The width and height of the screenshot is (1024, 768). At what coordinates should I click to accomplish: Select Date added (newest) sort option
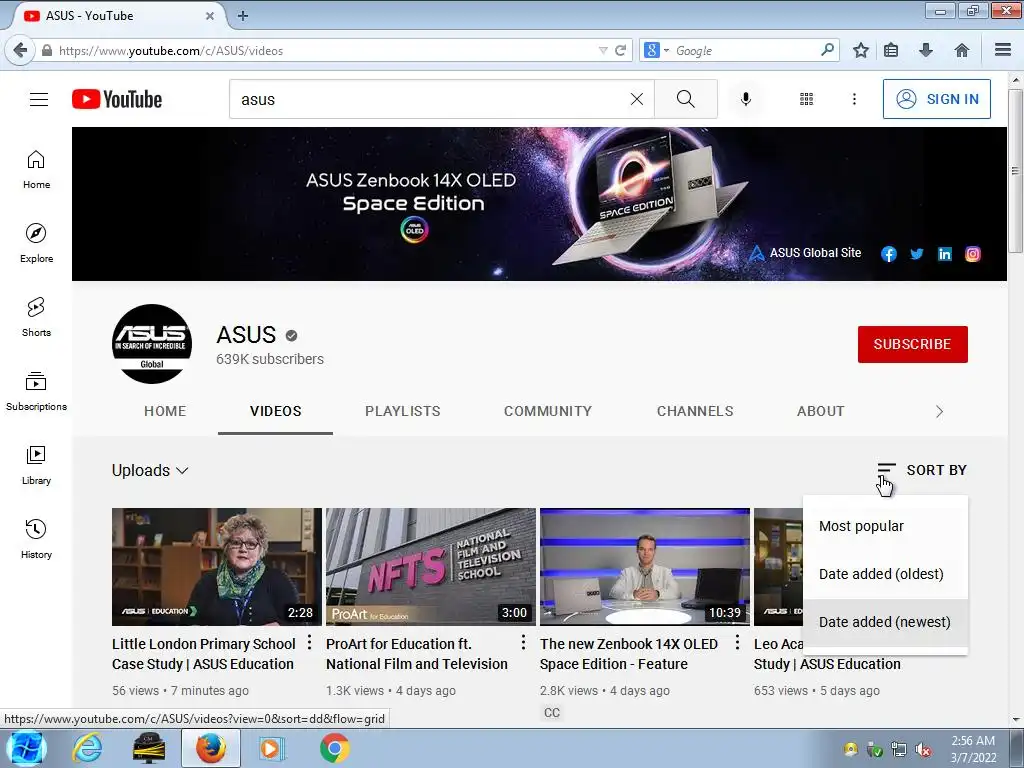[x=886, y=622]
